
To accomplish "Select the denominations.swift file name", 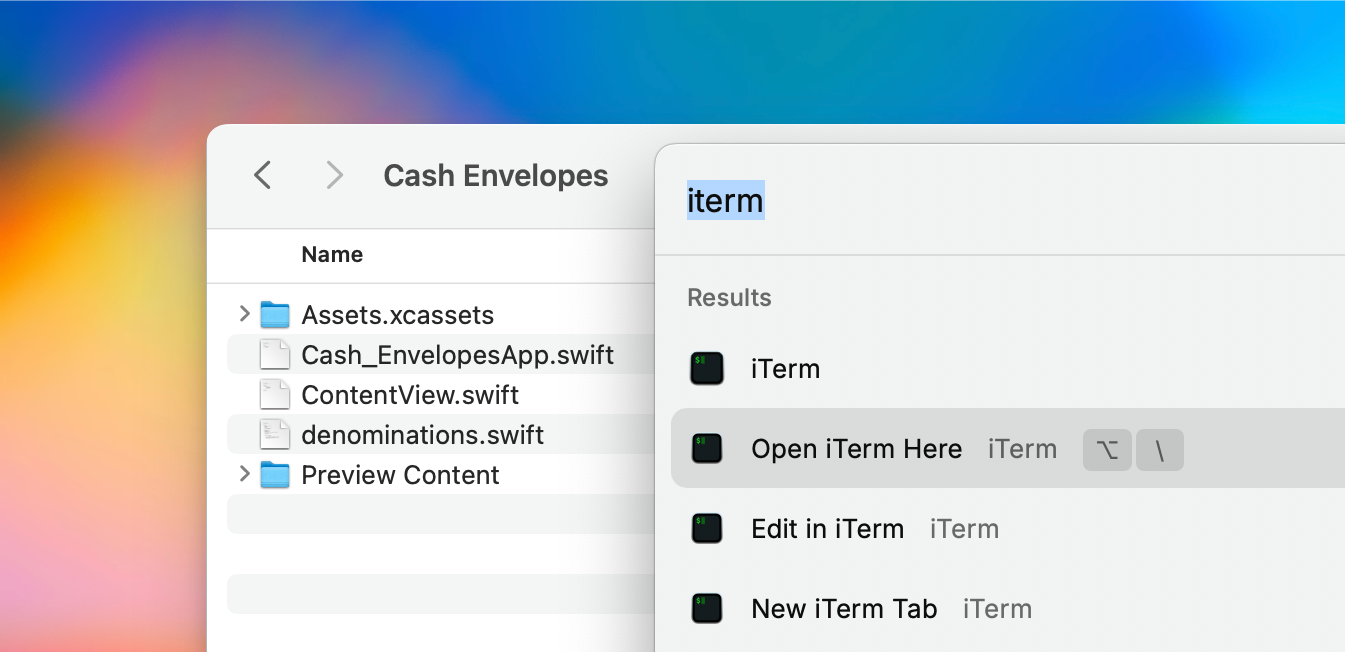I will pos(423,435).
